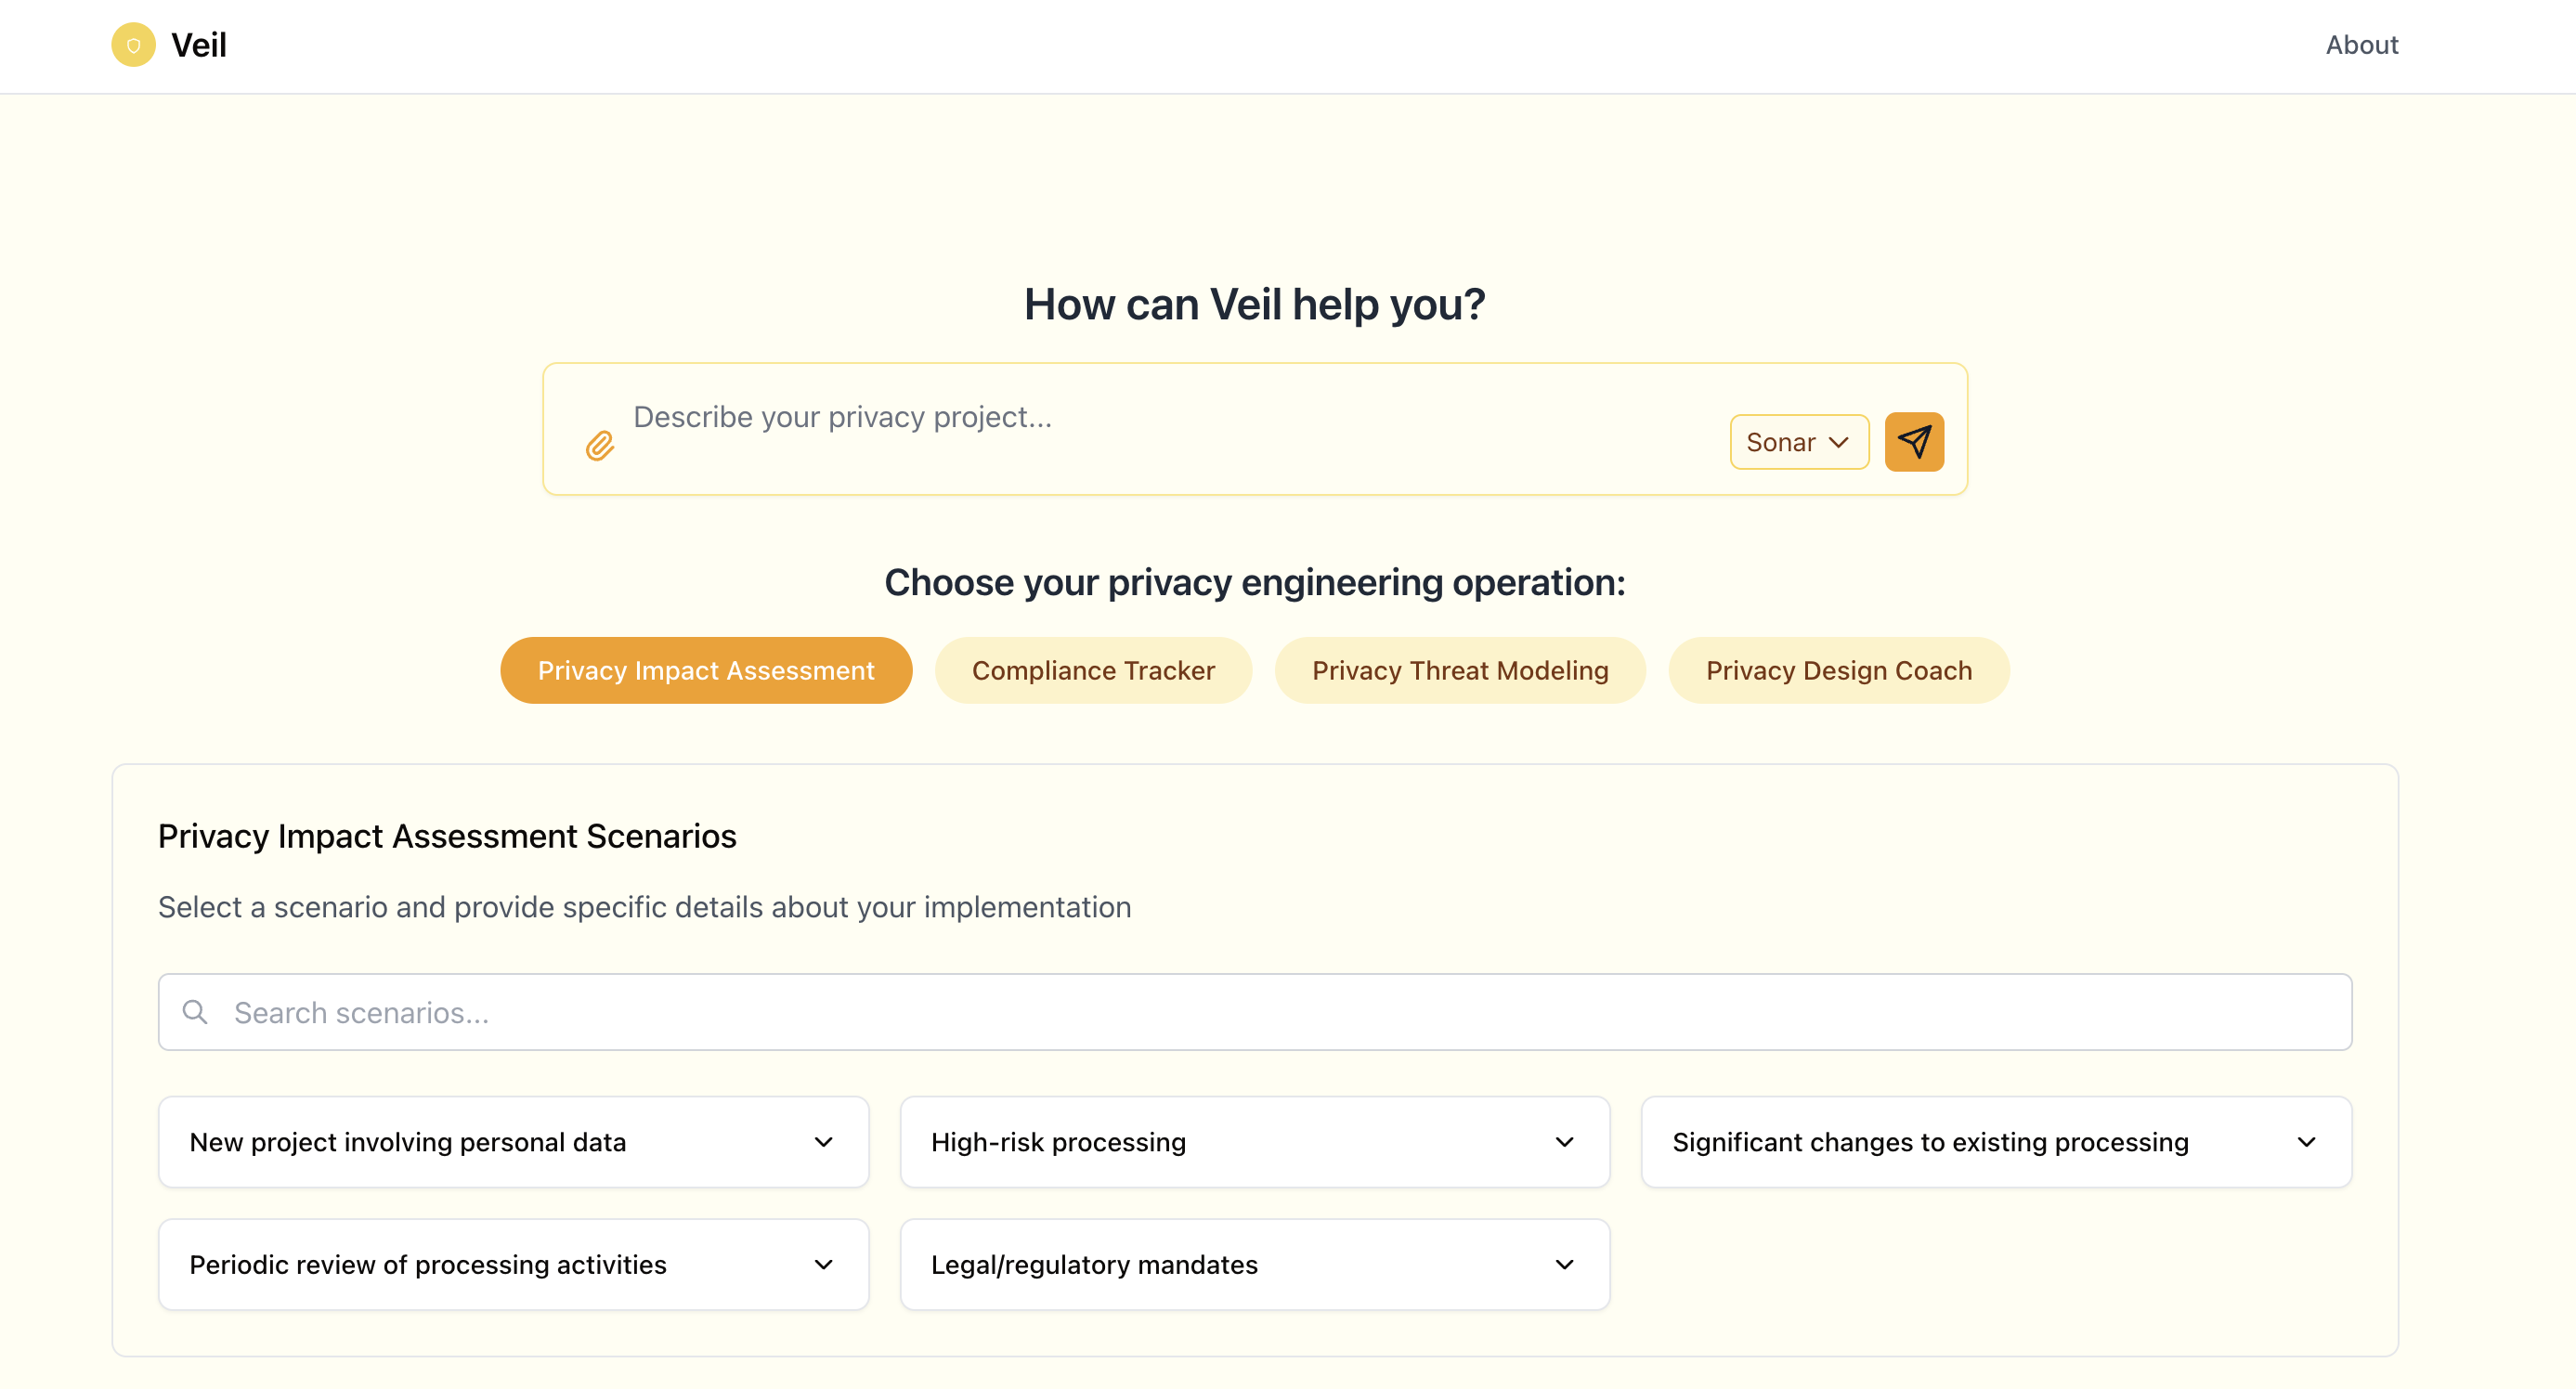
Task: Open the Sonar model dropdown
Action: point(1798,442)
